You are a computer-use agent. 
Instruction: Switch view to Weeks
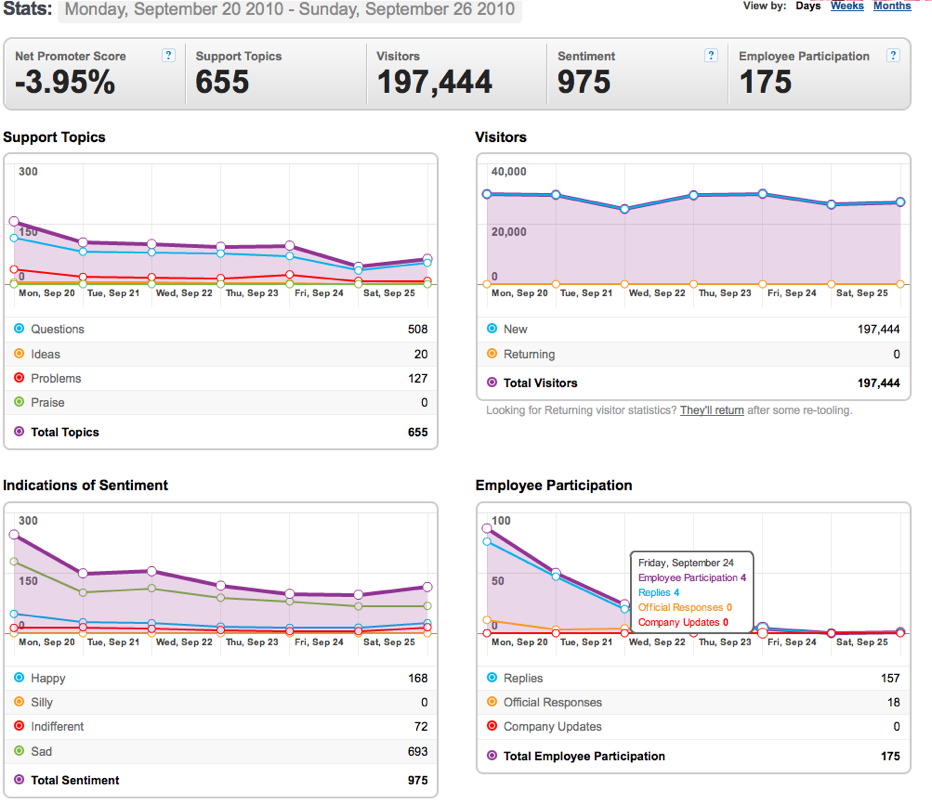click(x=847, y=6)
